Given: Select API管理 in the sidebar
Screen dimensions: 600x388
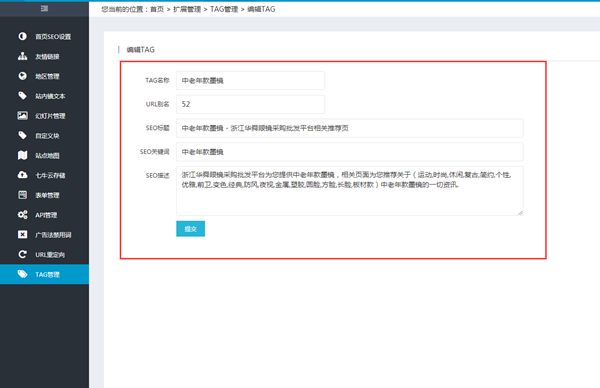Looking at the screenshot, I should 44,215.
